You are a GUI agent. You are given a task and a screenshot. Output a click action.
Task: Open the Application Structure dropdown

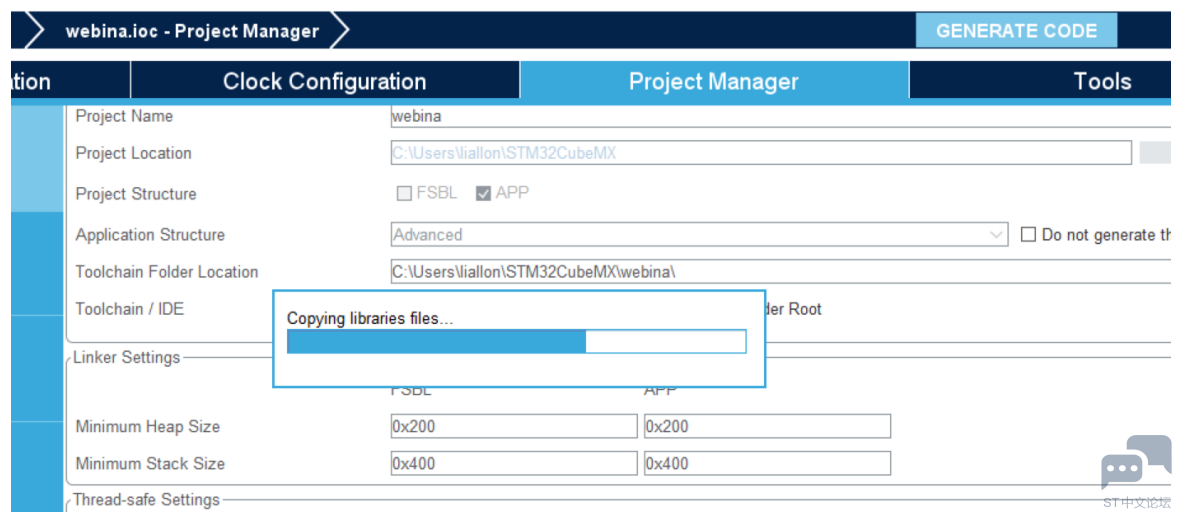(x=699, y=234)
